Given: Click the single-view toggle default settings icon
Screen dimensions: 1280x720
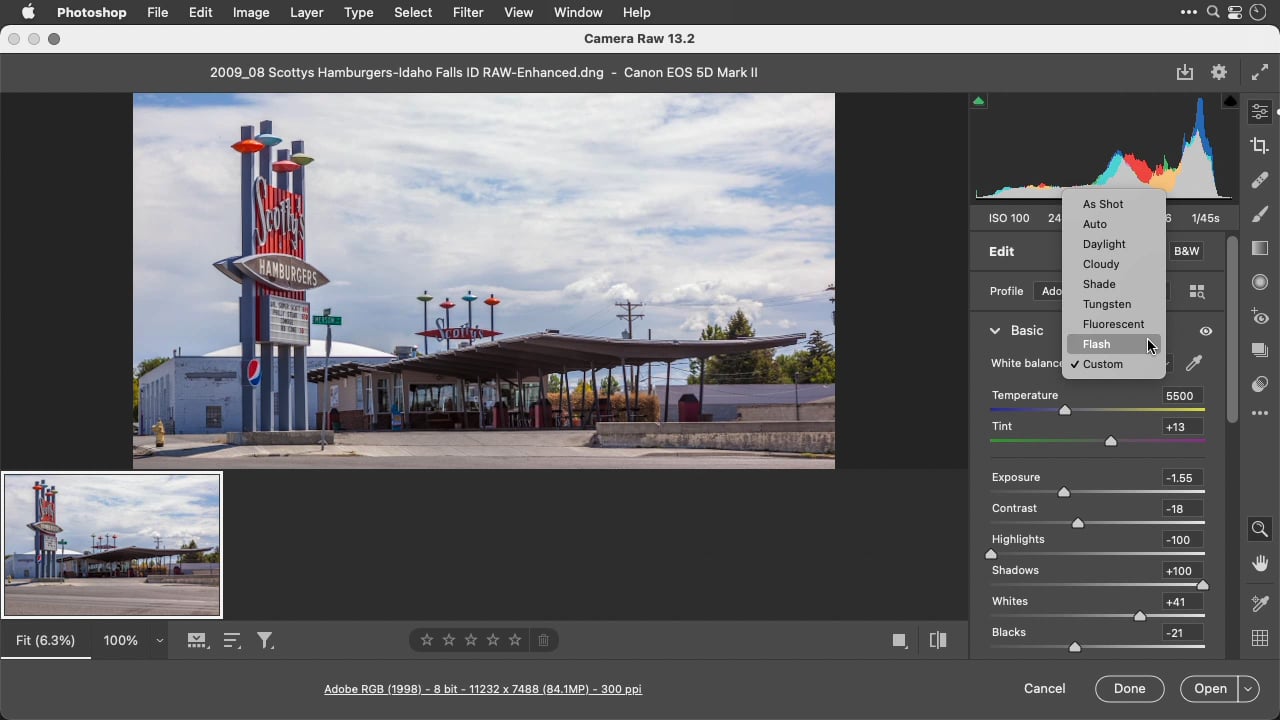Looking at the screenshot, I should pos(899,641).
